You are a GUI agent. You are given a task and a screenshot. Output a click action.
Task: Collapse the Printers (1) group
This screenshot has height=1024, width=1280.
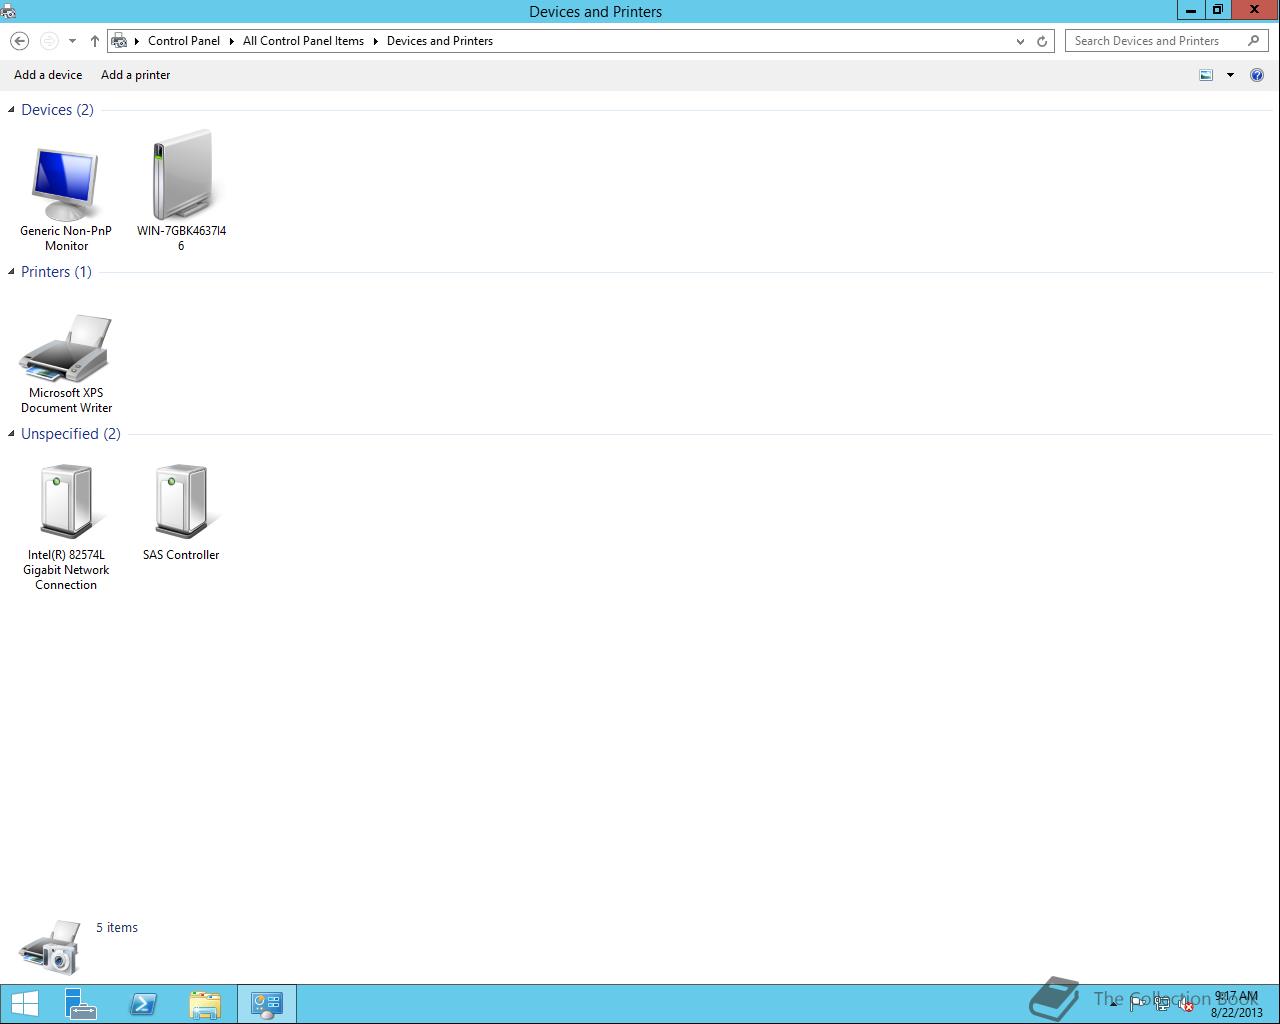tap(11, 272)
